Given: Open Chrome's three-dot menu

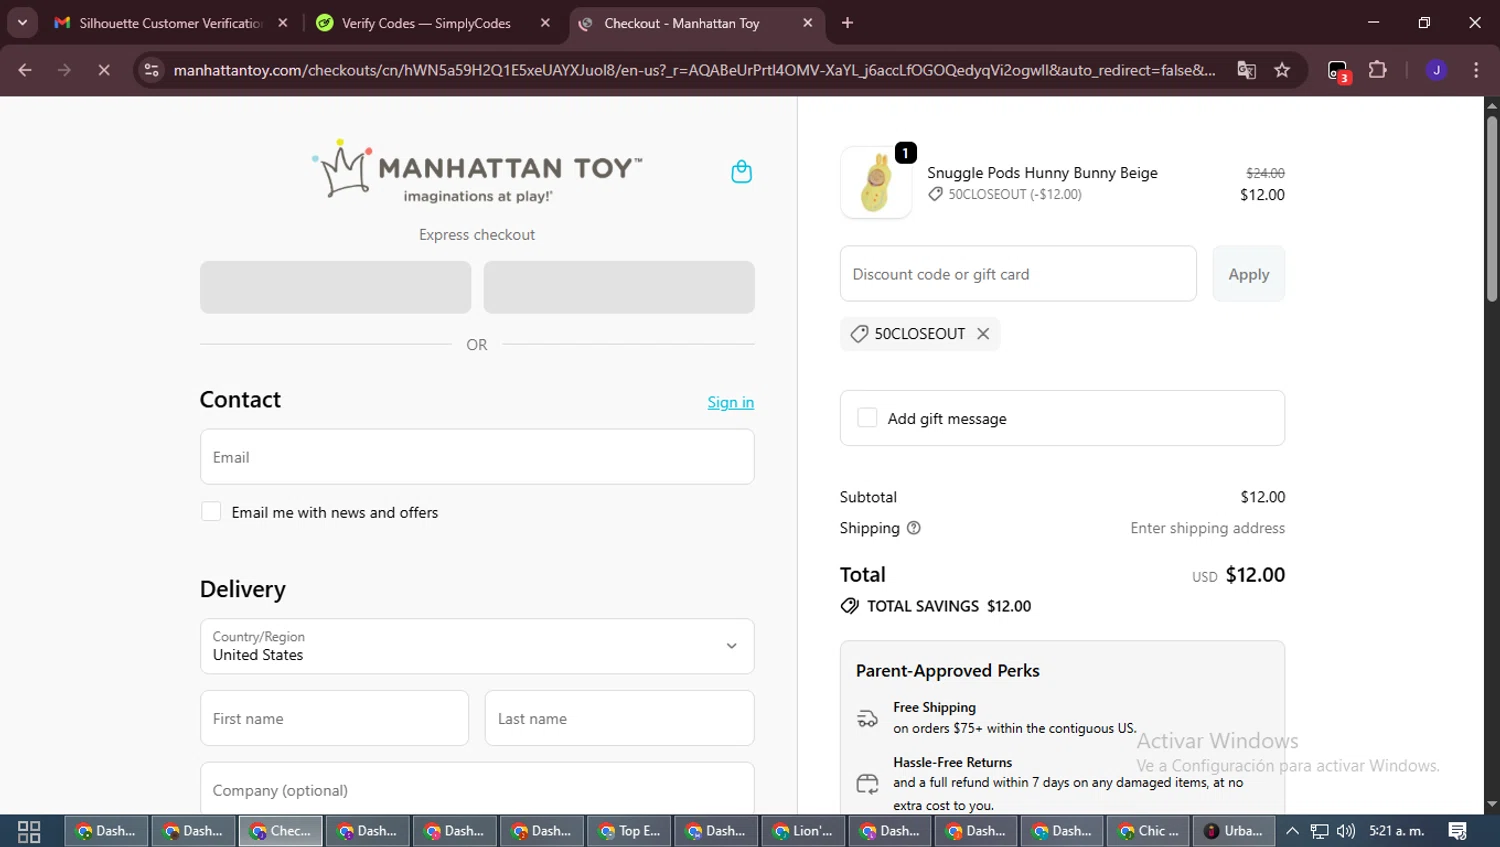Looking at the screenshot, I should pos(1476,70).
